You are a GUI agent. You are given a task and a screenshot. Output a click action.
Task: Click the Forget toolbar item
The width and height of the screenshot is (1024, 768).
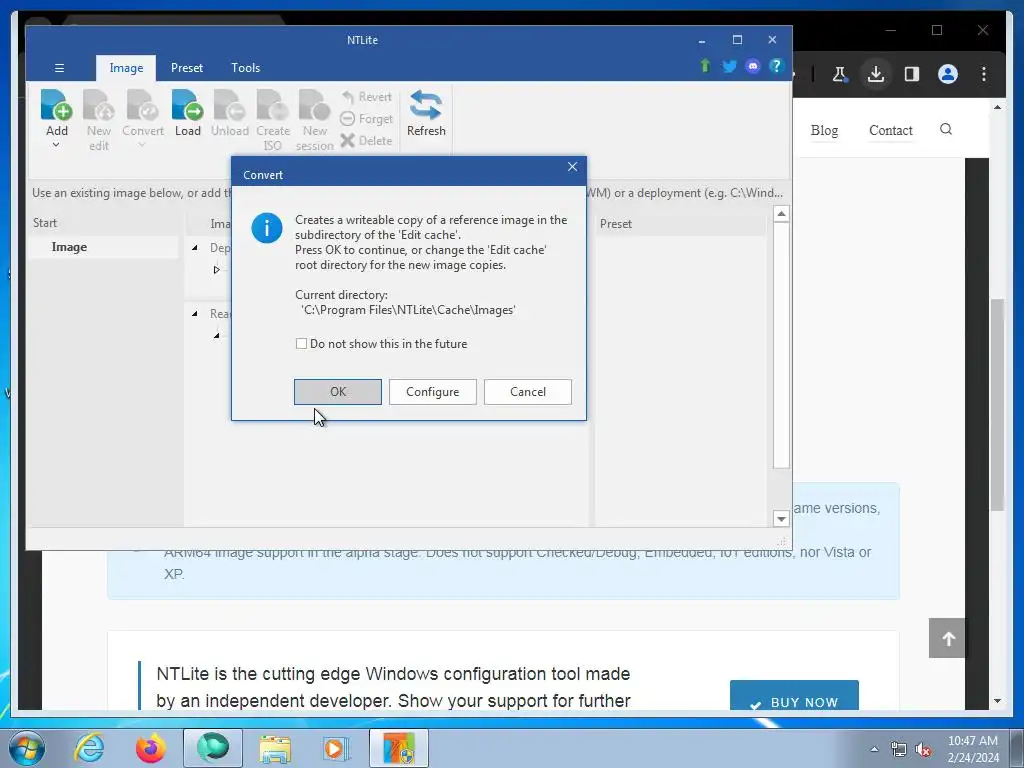366,119
